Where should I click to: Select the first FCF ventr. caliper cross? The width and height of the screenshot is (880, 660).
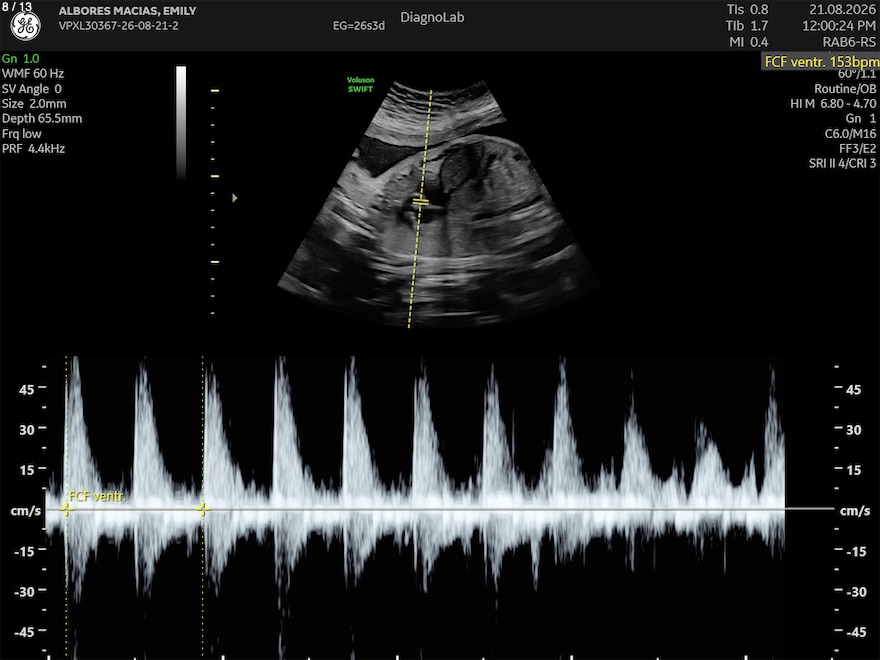click(66, 509)
